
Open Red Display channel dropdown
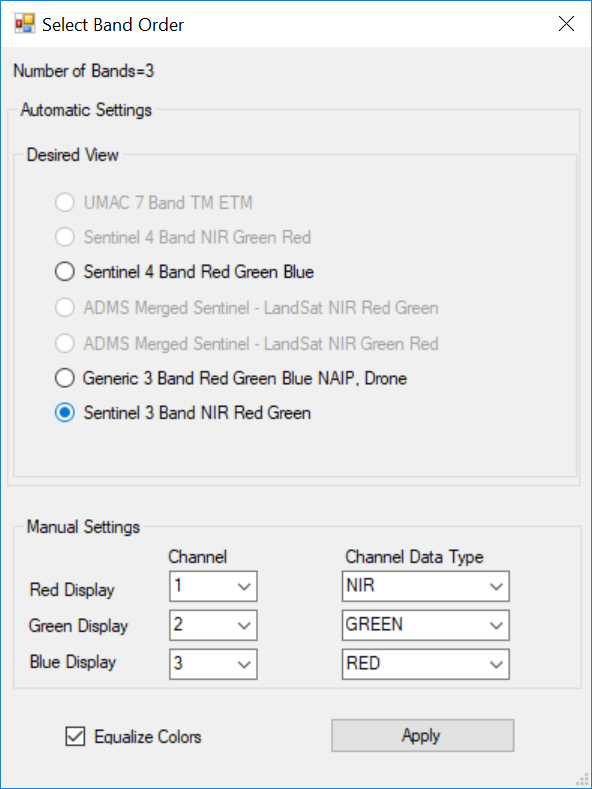213,586
